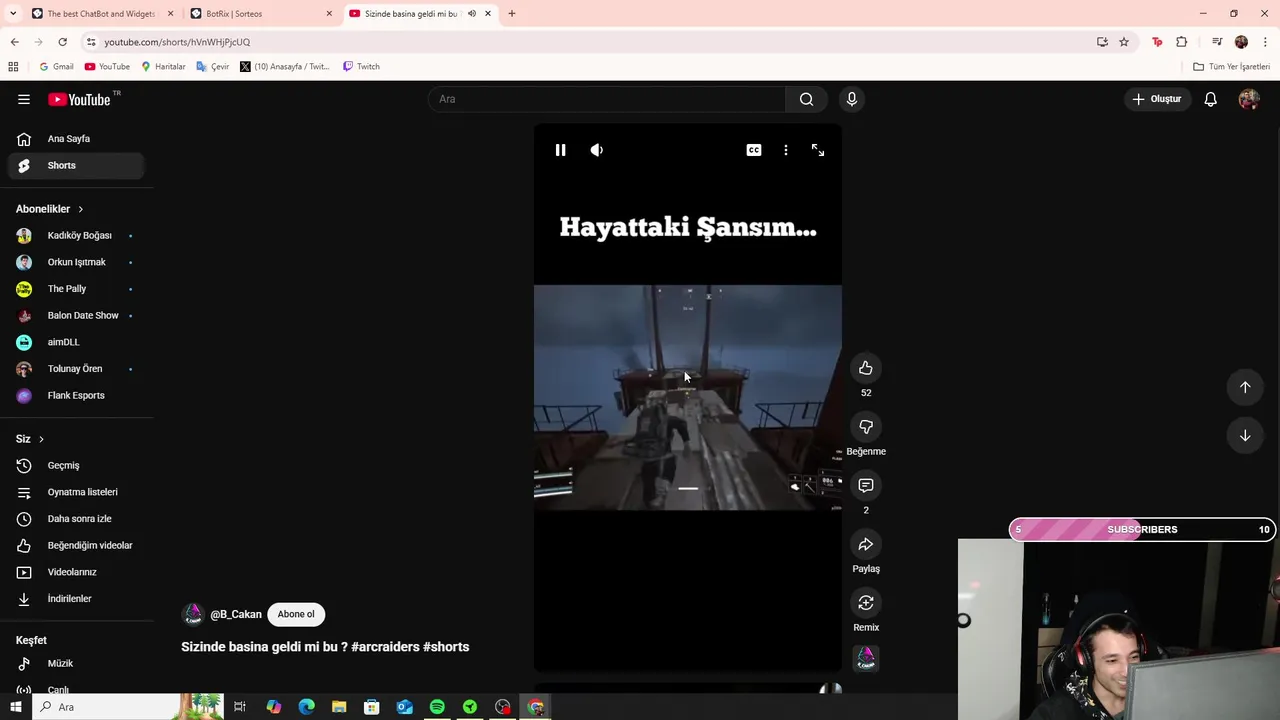Open Beğendiğim videolar liked videos

(x=76, y=545)
